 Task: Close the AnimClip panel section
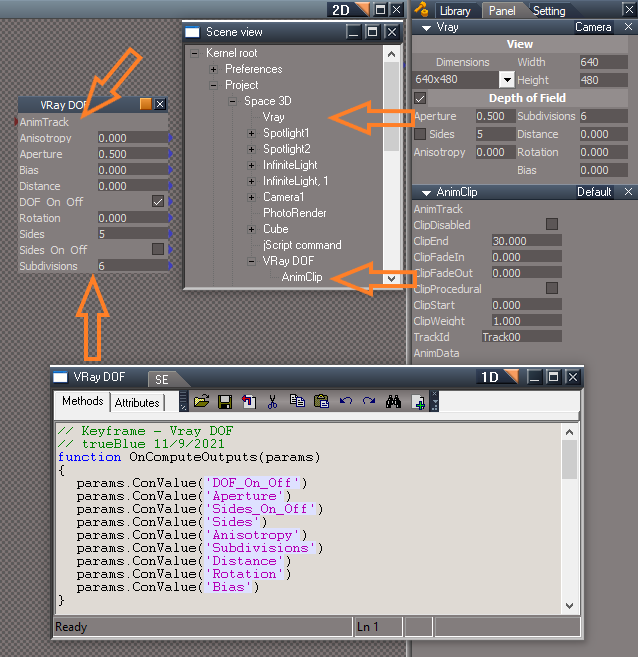628,192
